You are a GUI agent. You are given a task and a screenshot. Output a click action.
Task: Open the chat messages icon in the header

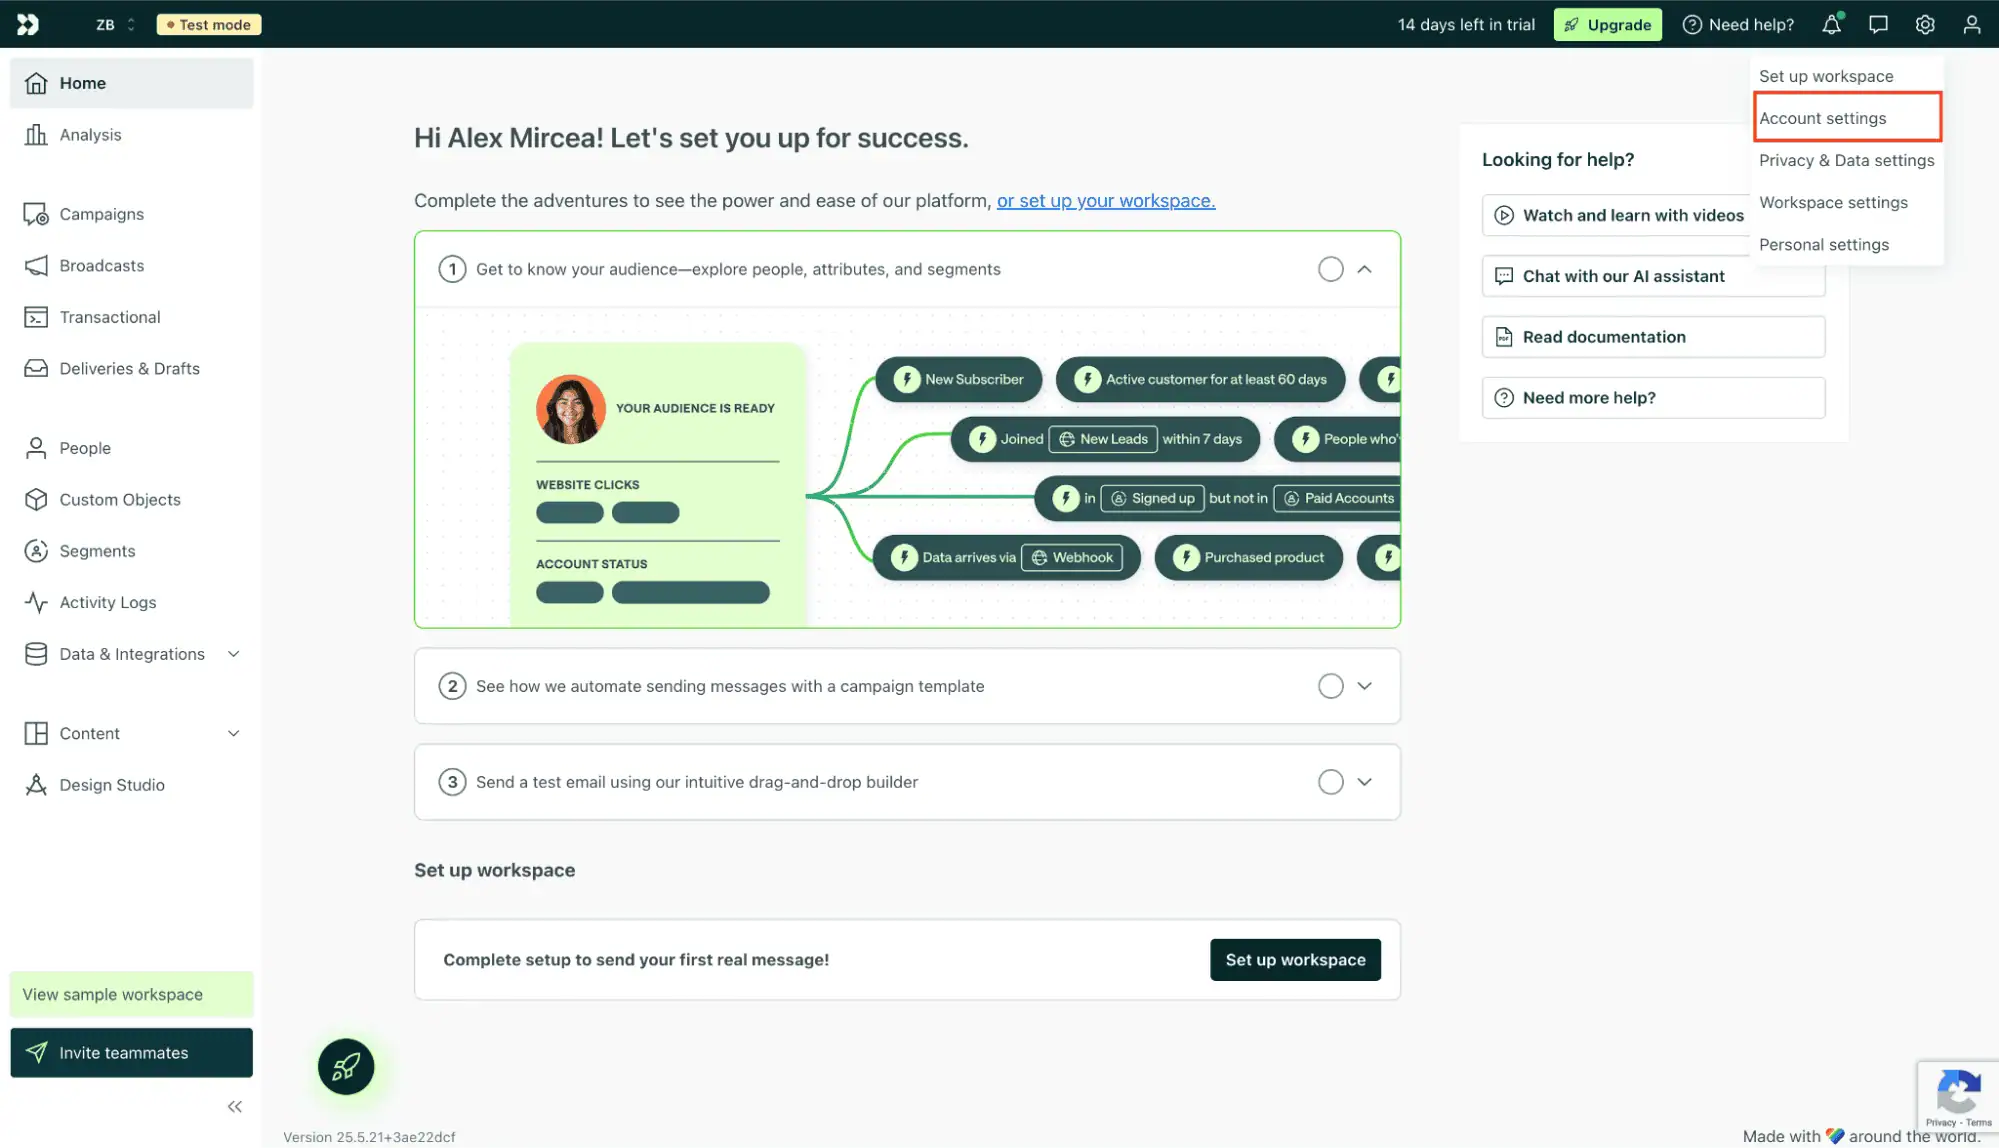1878,24
